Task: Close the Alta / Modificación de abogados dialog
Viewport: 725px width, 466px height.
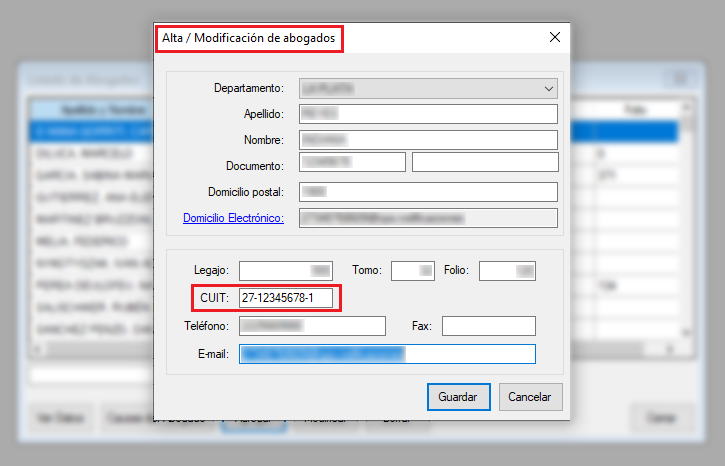Action: (x=555, y=38)
